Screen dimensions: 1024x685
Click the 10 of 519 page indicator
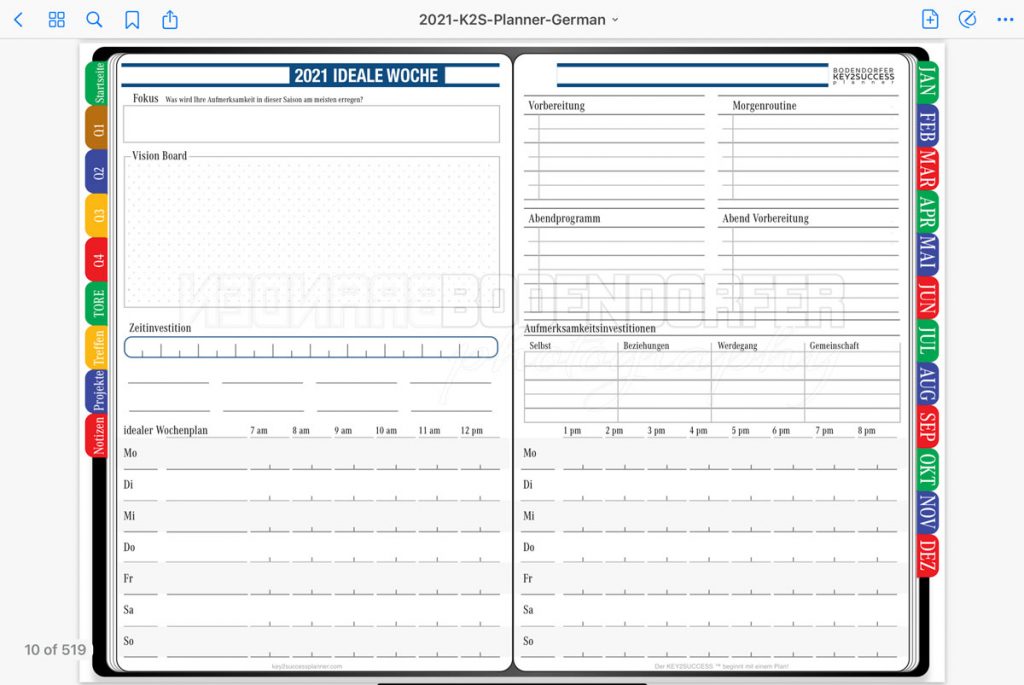pos(56,650)
